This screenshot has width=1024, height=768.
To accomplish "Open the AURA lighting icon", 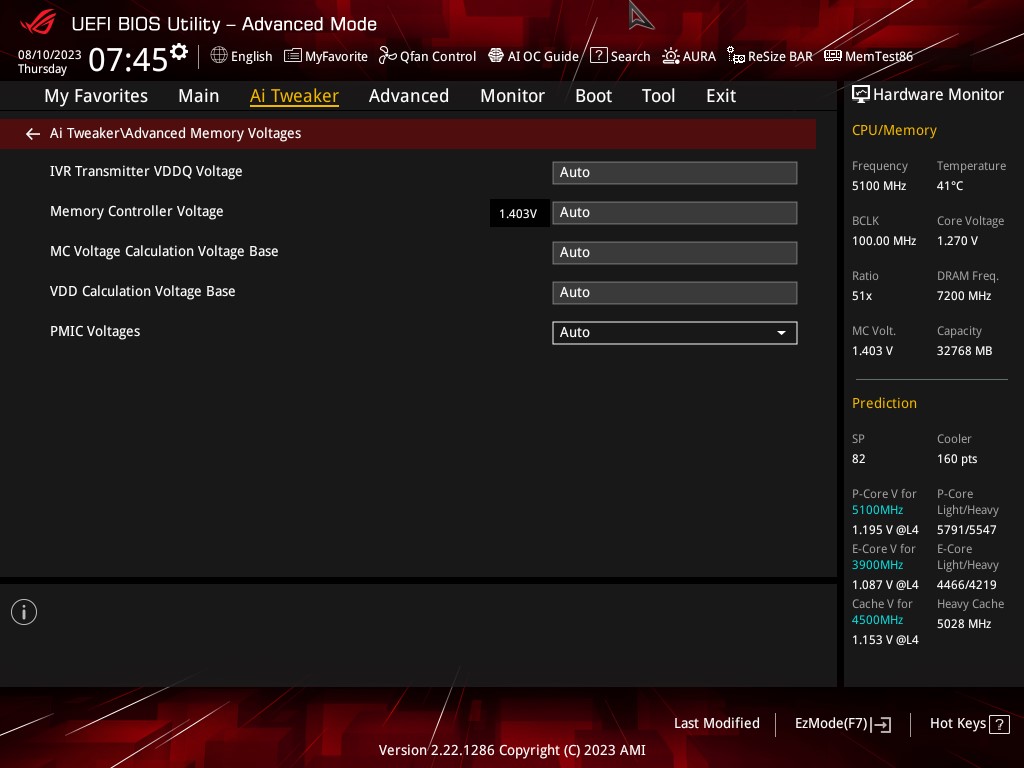I will click(671, 56).
